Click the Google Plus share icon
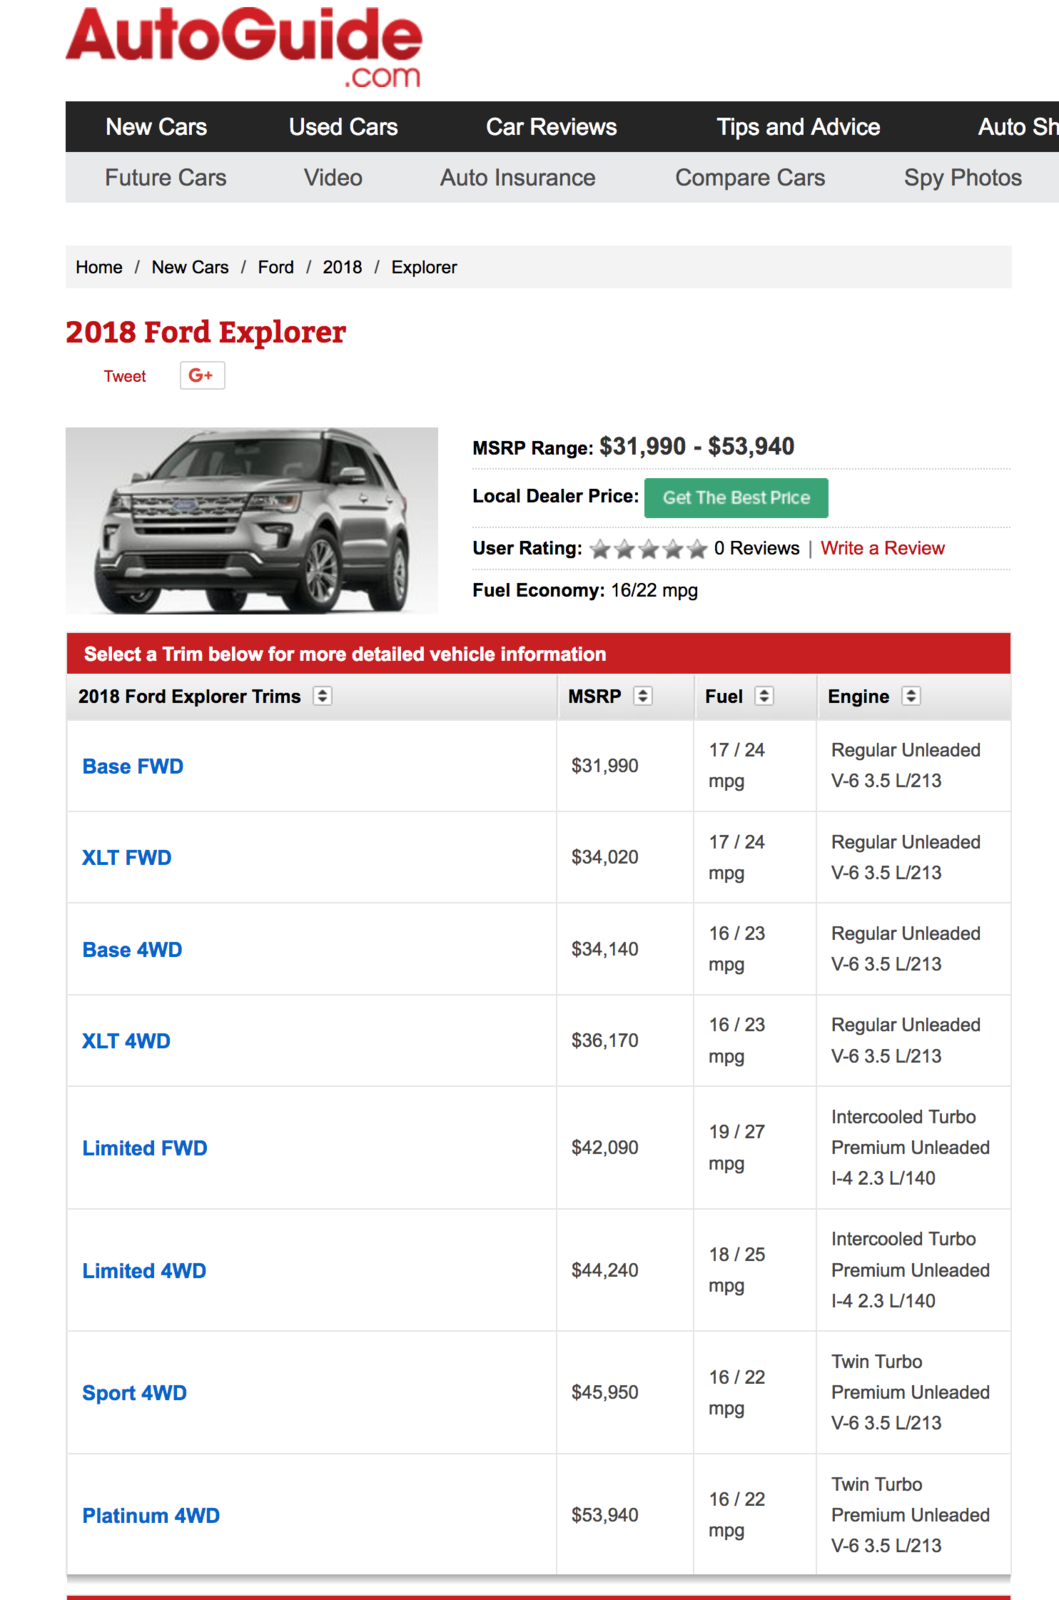 coord(202,375)
